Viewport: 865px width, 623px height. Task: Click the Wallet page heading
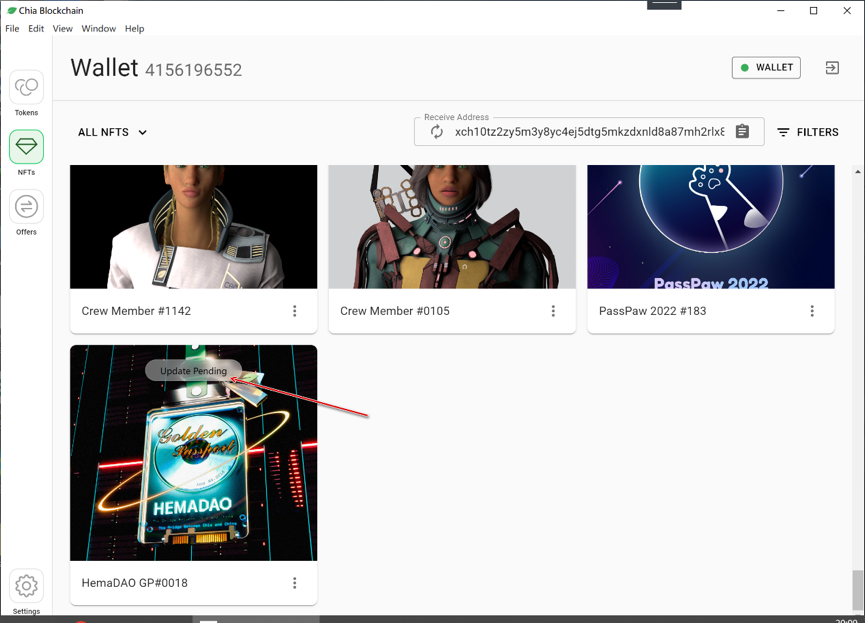[104, 68]
